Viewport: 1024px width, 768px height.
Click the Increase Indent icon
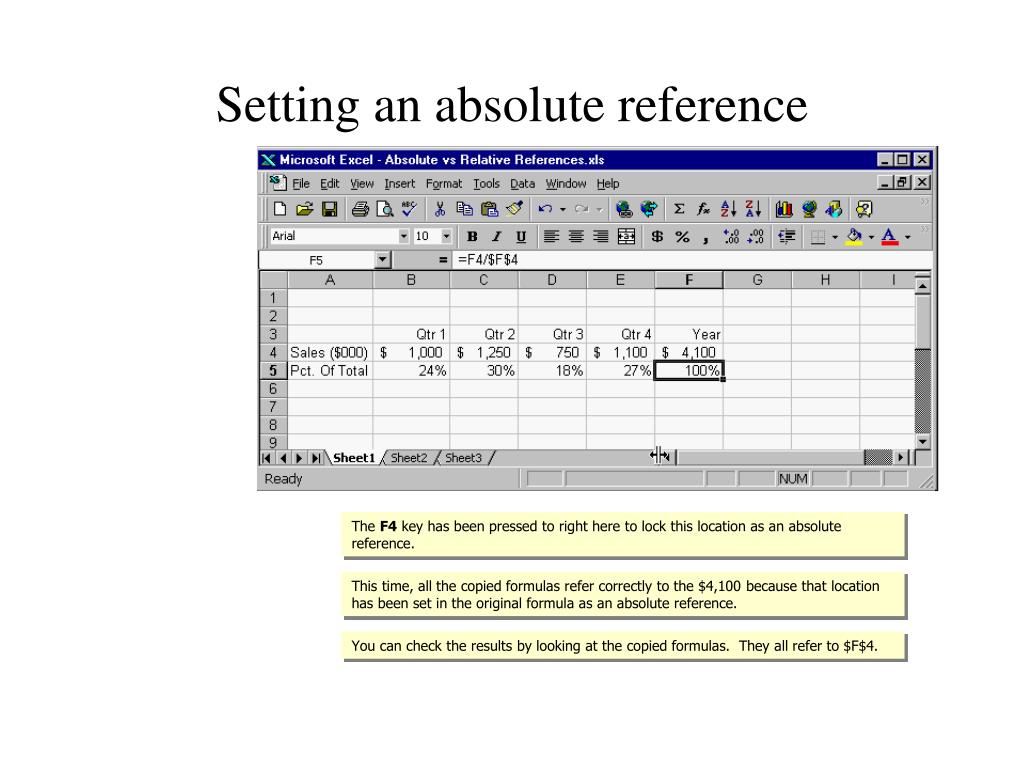coord(787,236)
